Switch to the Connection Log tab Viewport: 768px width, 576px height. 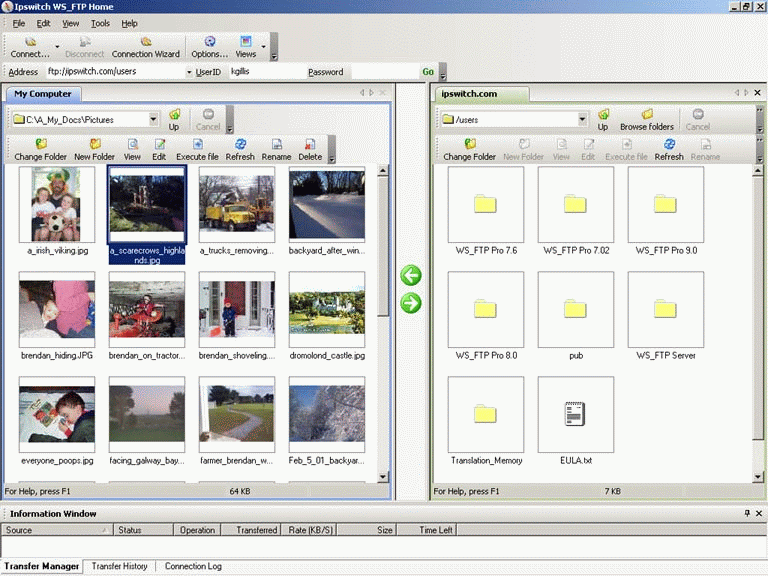click(193, 566)
